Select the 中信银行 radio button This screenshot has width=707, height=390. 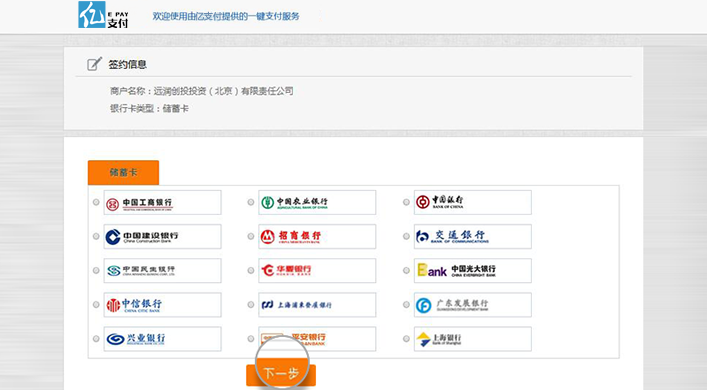(96, 305)
